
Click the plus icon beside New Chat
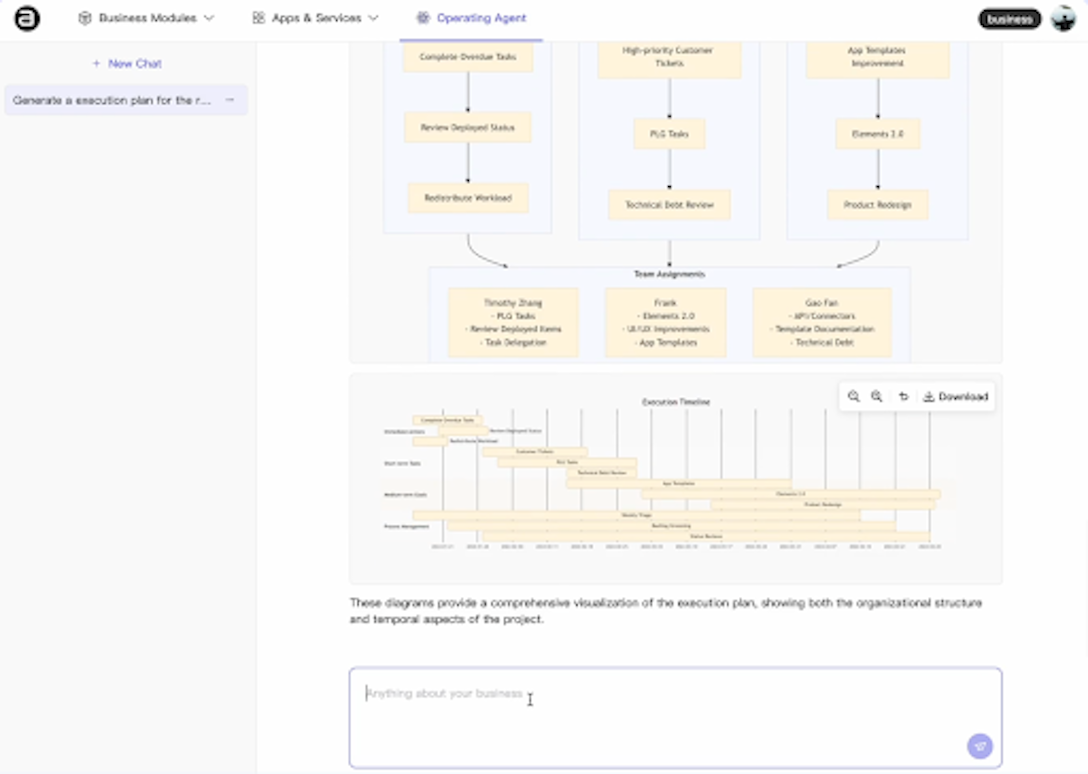(96, 63)
